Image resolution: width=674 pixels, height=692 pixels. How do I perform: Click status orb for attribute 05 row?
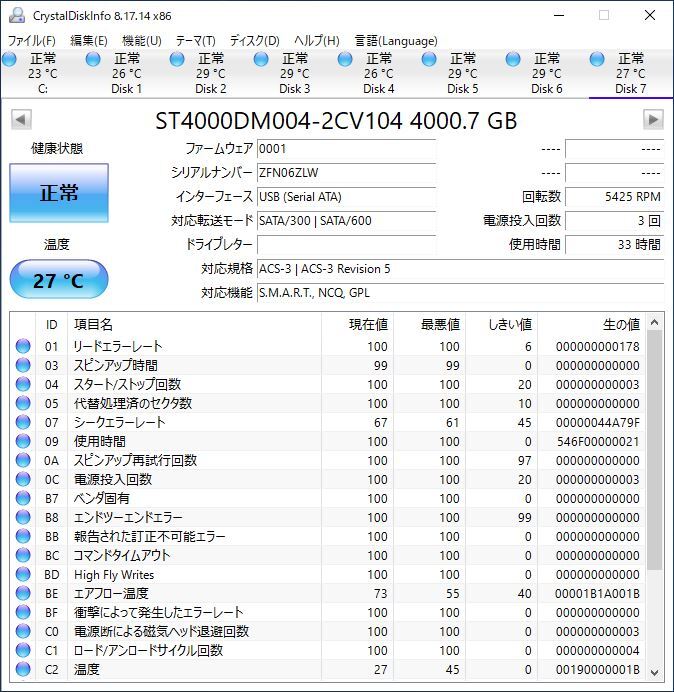[23, 403]
